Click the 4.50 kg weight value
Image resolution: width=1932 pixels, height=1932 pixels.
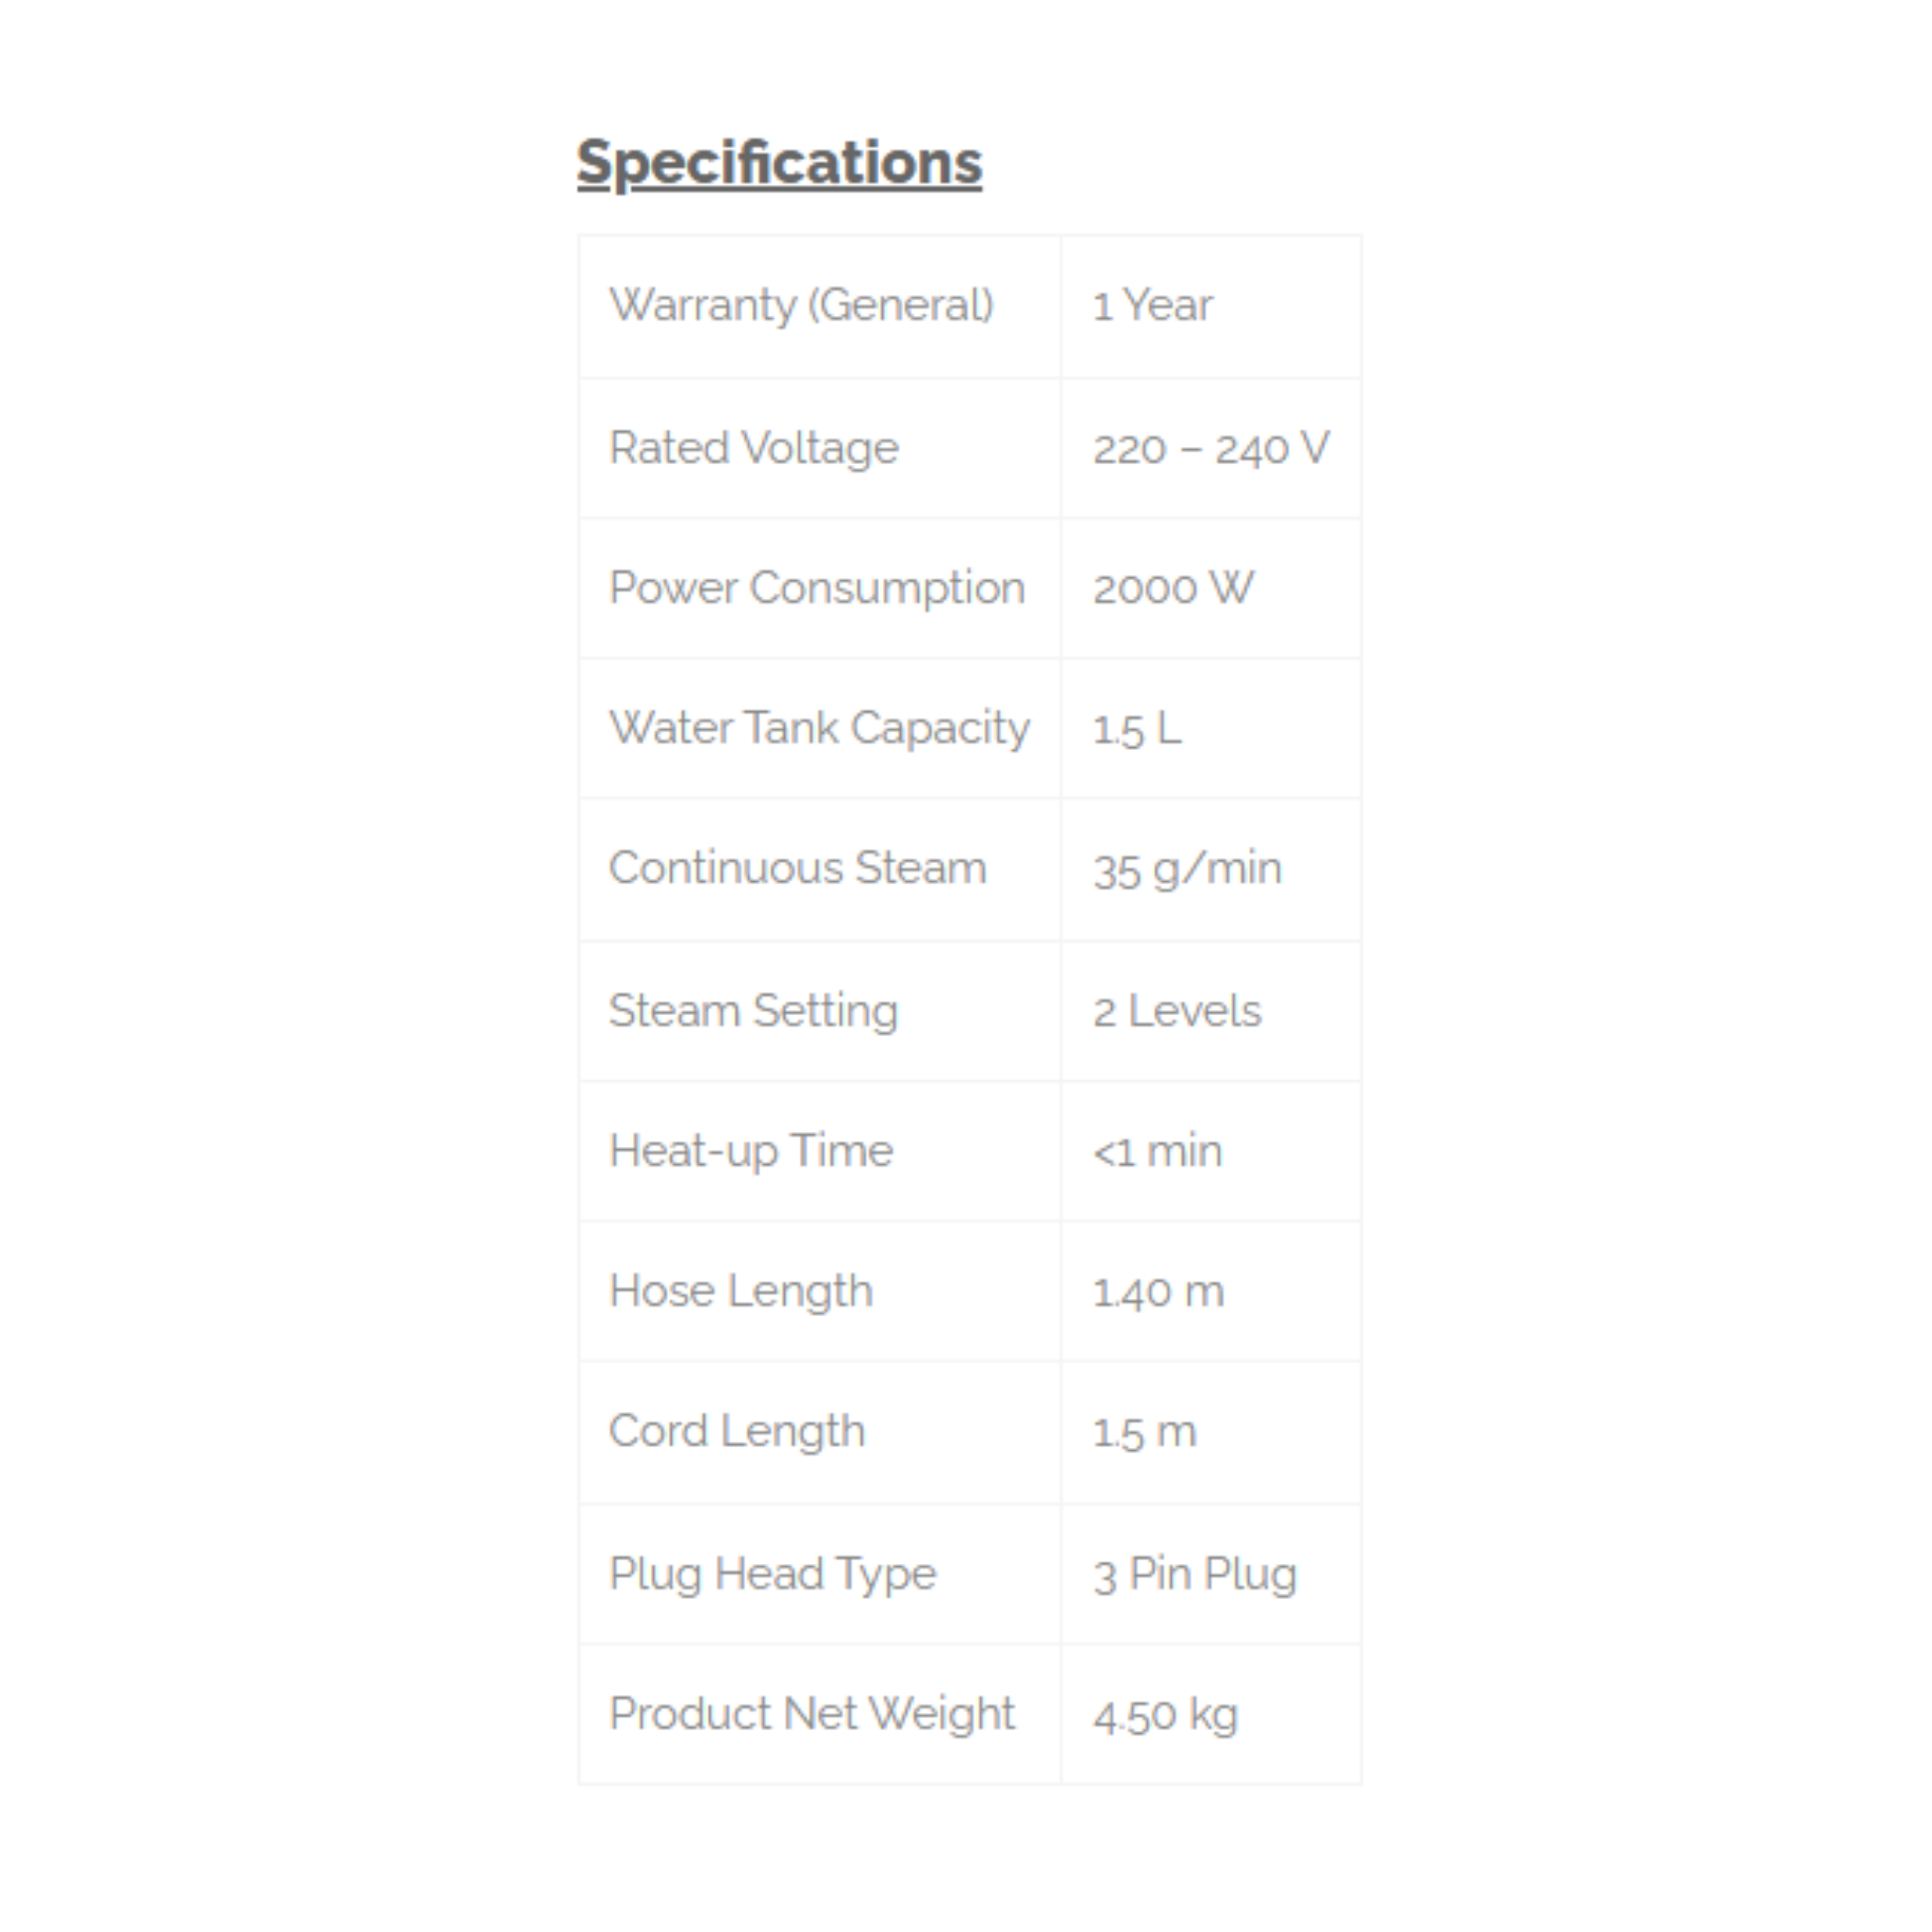(1166, 1714)
